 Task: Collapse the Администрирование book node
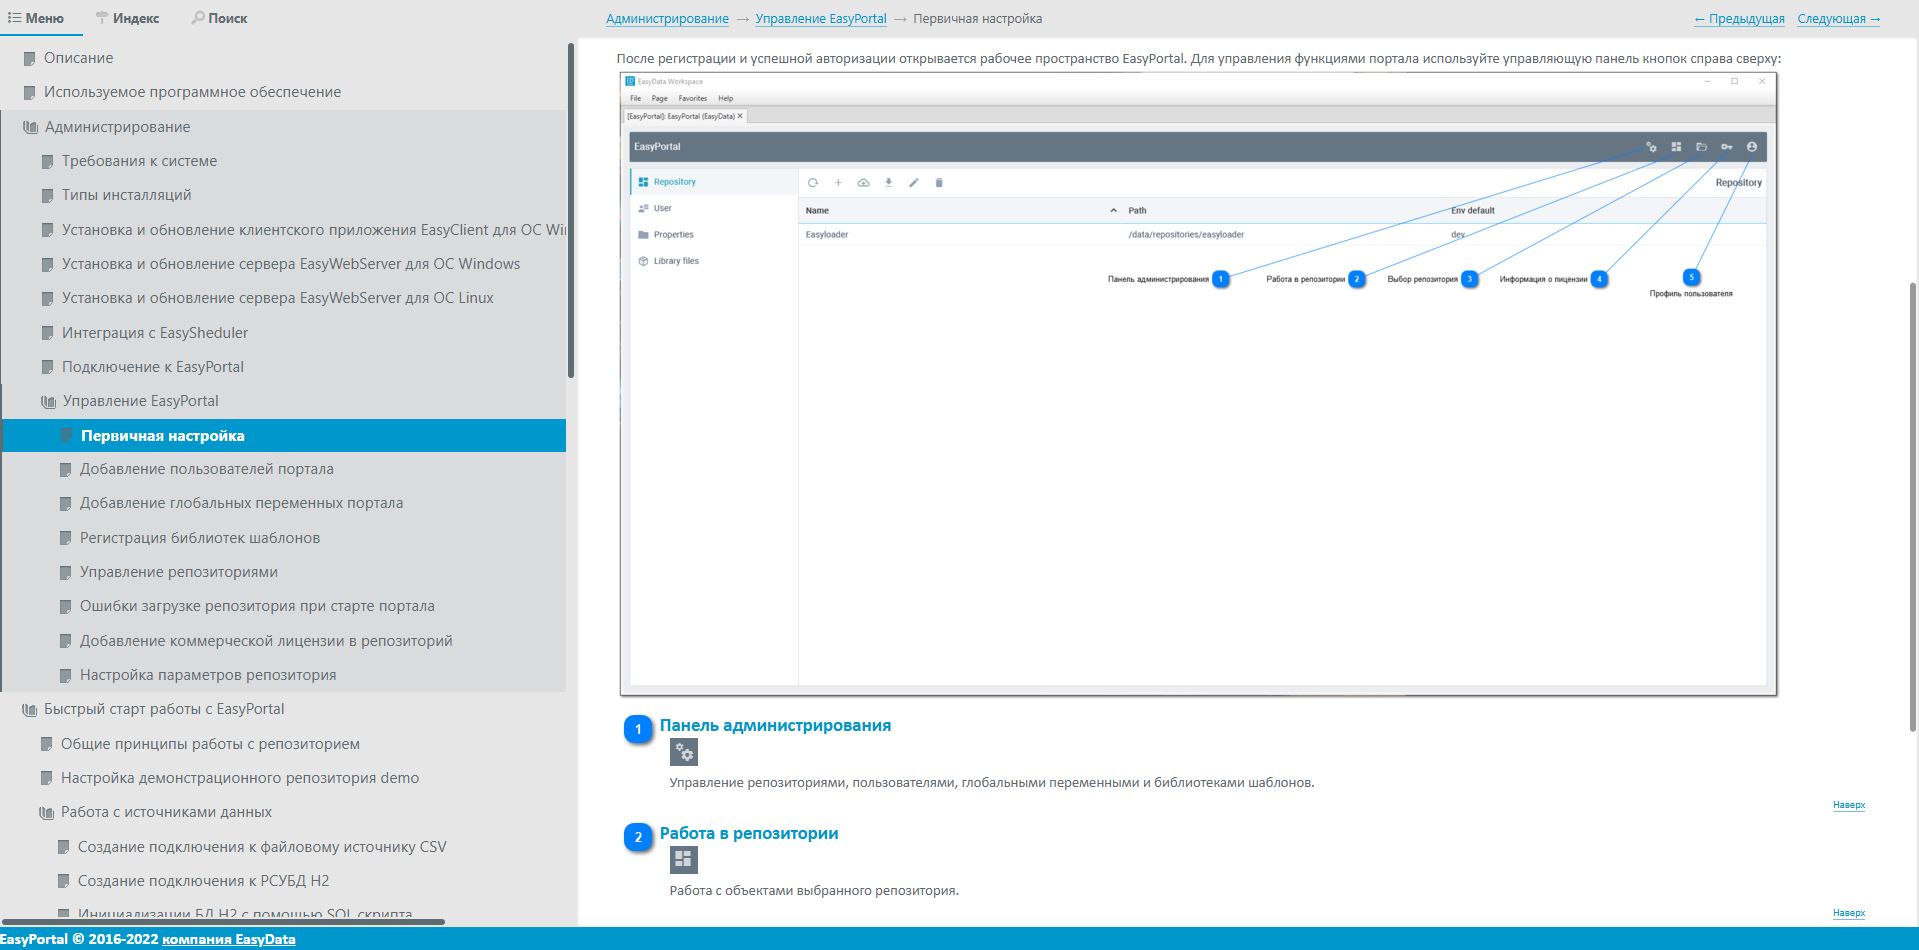click(30, 127)
